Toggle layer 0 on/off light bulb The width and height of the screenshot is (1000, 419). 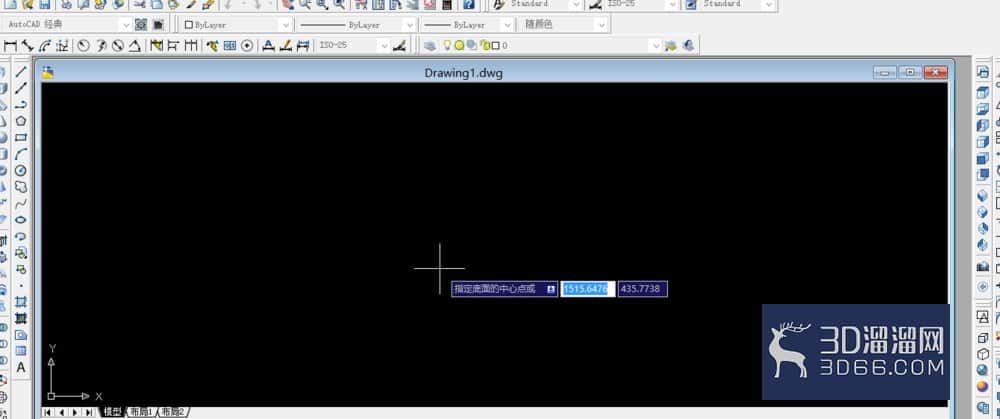448,45
